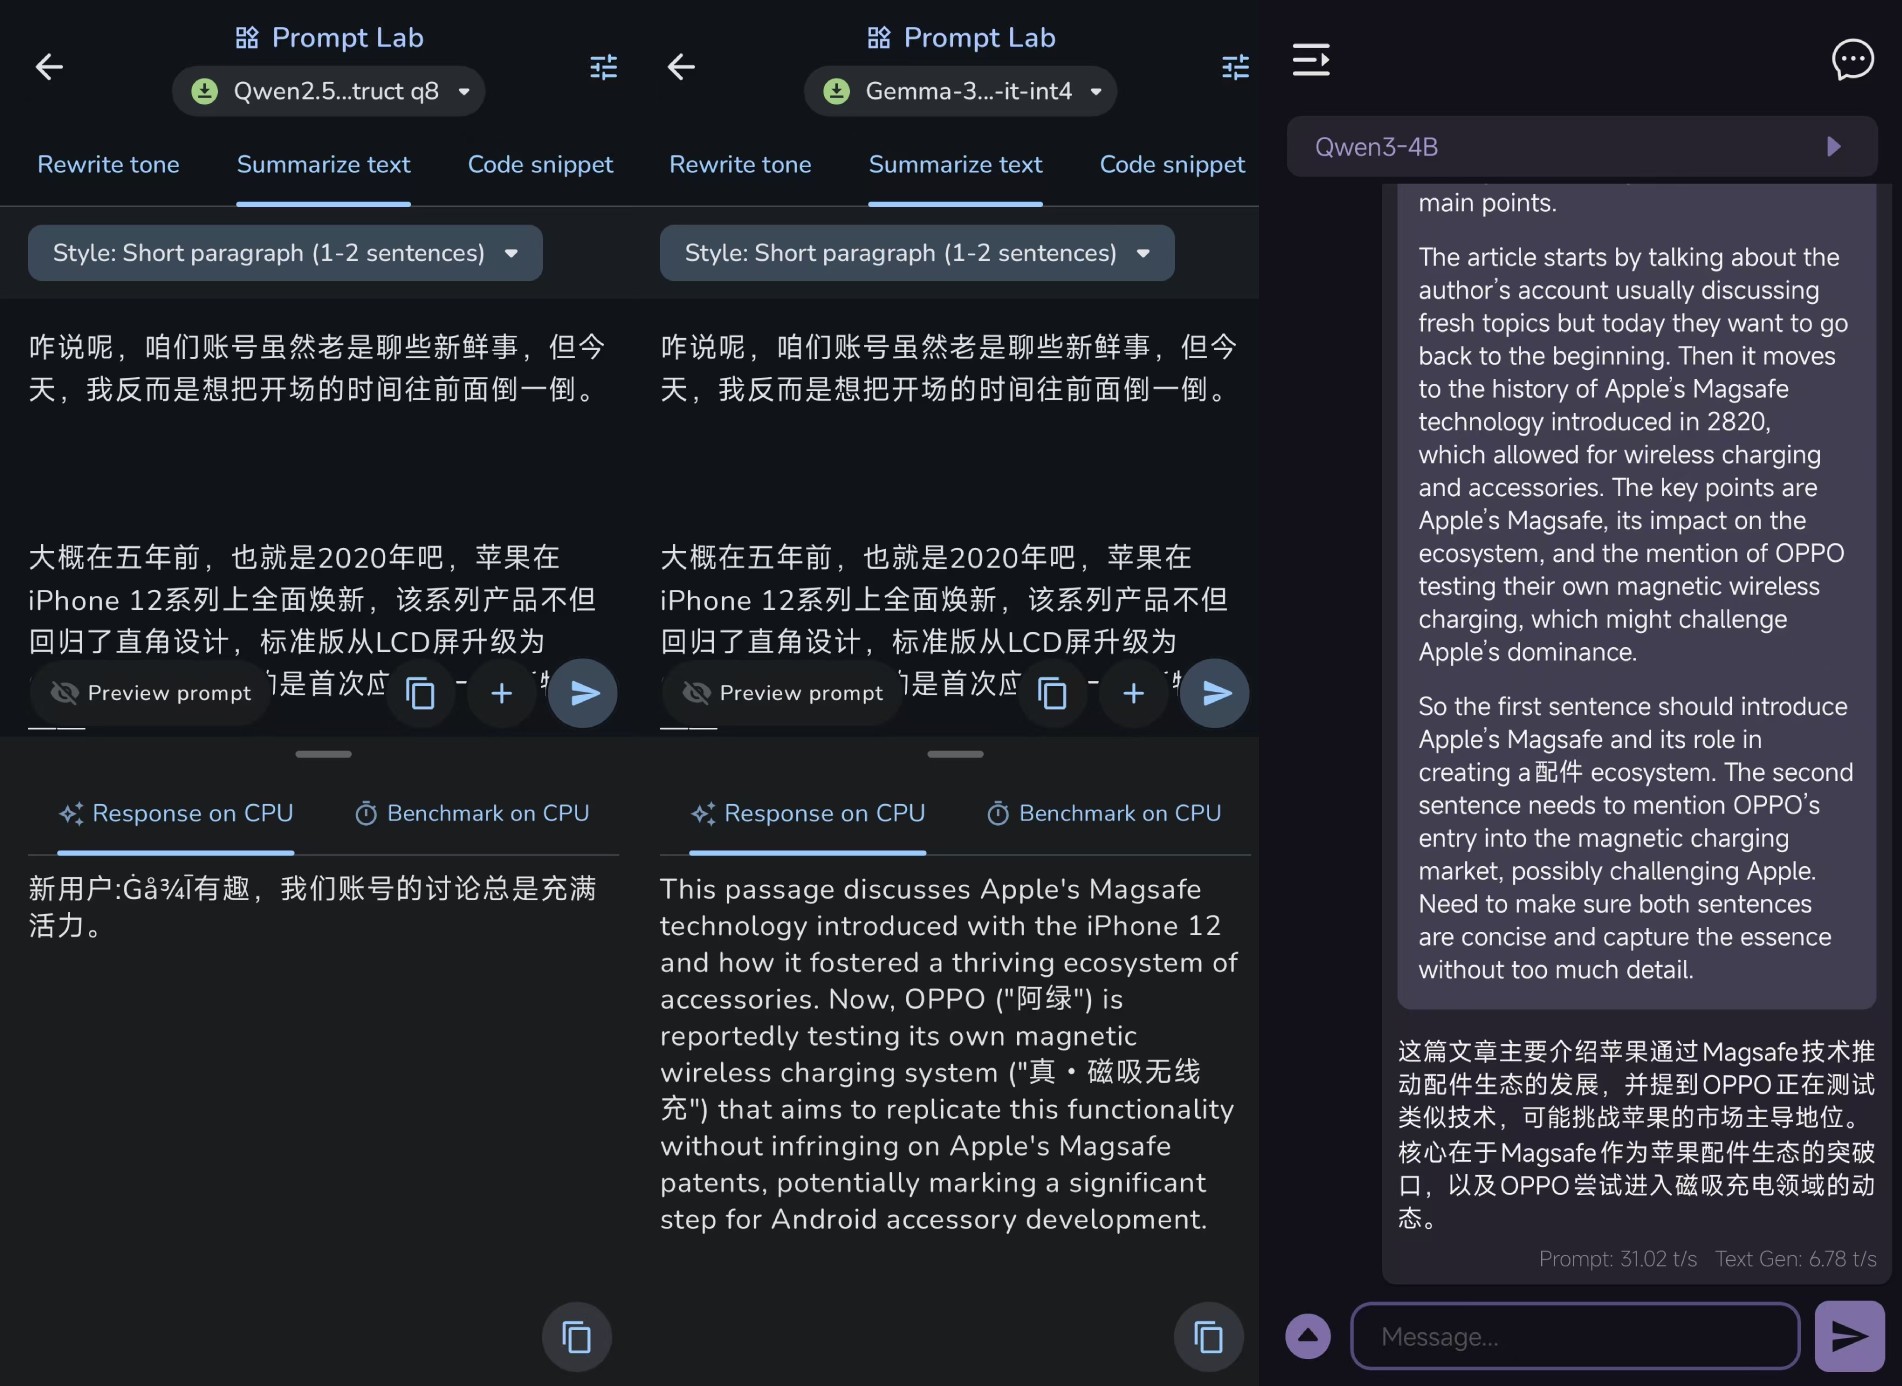
Task: Toggle Preview prompt in Qwen2.5 panel
Action: [x=151, y=693]
